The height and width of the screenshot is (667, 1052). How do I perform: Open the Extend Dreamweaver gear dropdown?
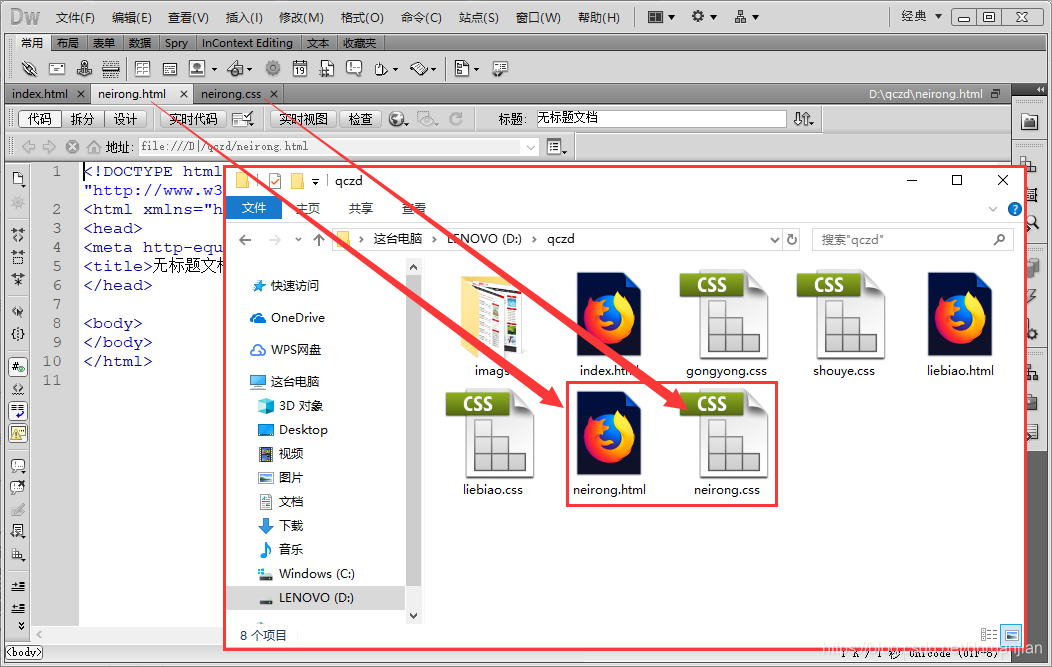tap(704, 17)
